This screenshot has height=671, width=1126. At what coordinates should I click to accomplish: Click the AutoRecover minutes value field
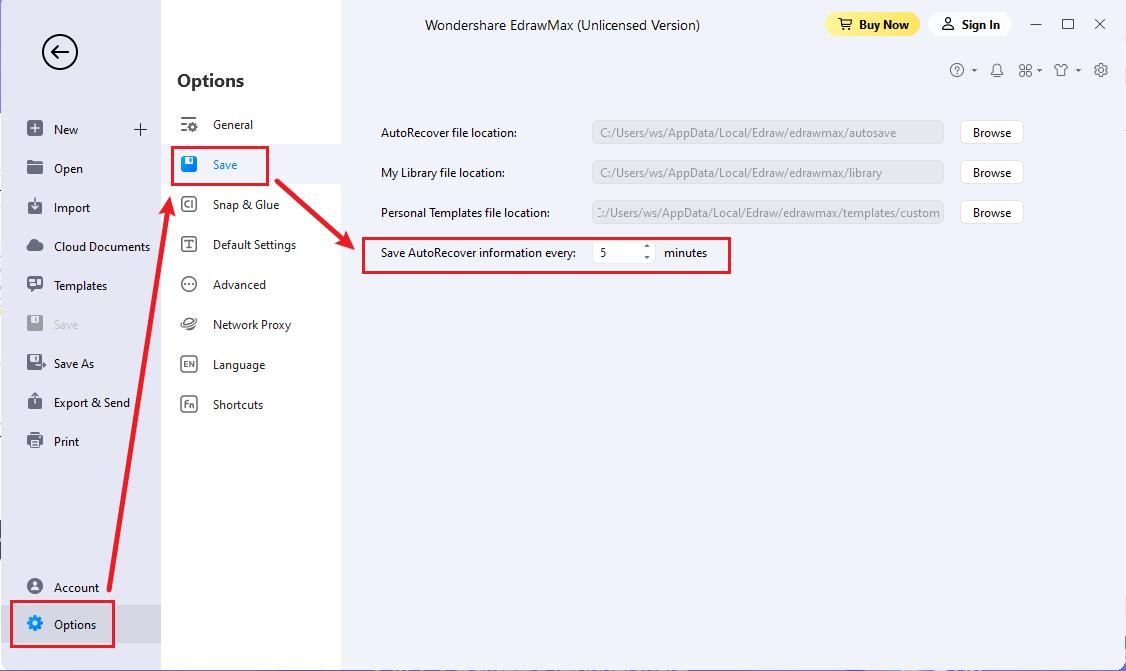tap(618, 252)
